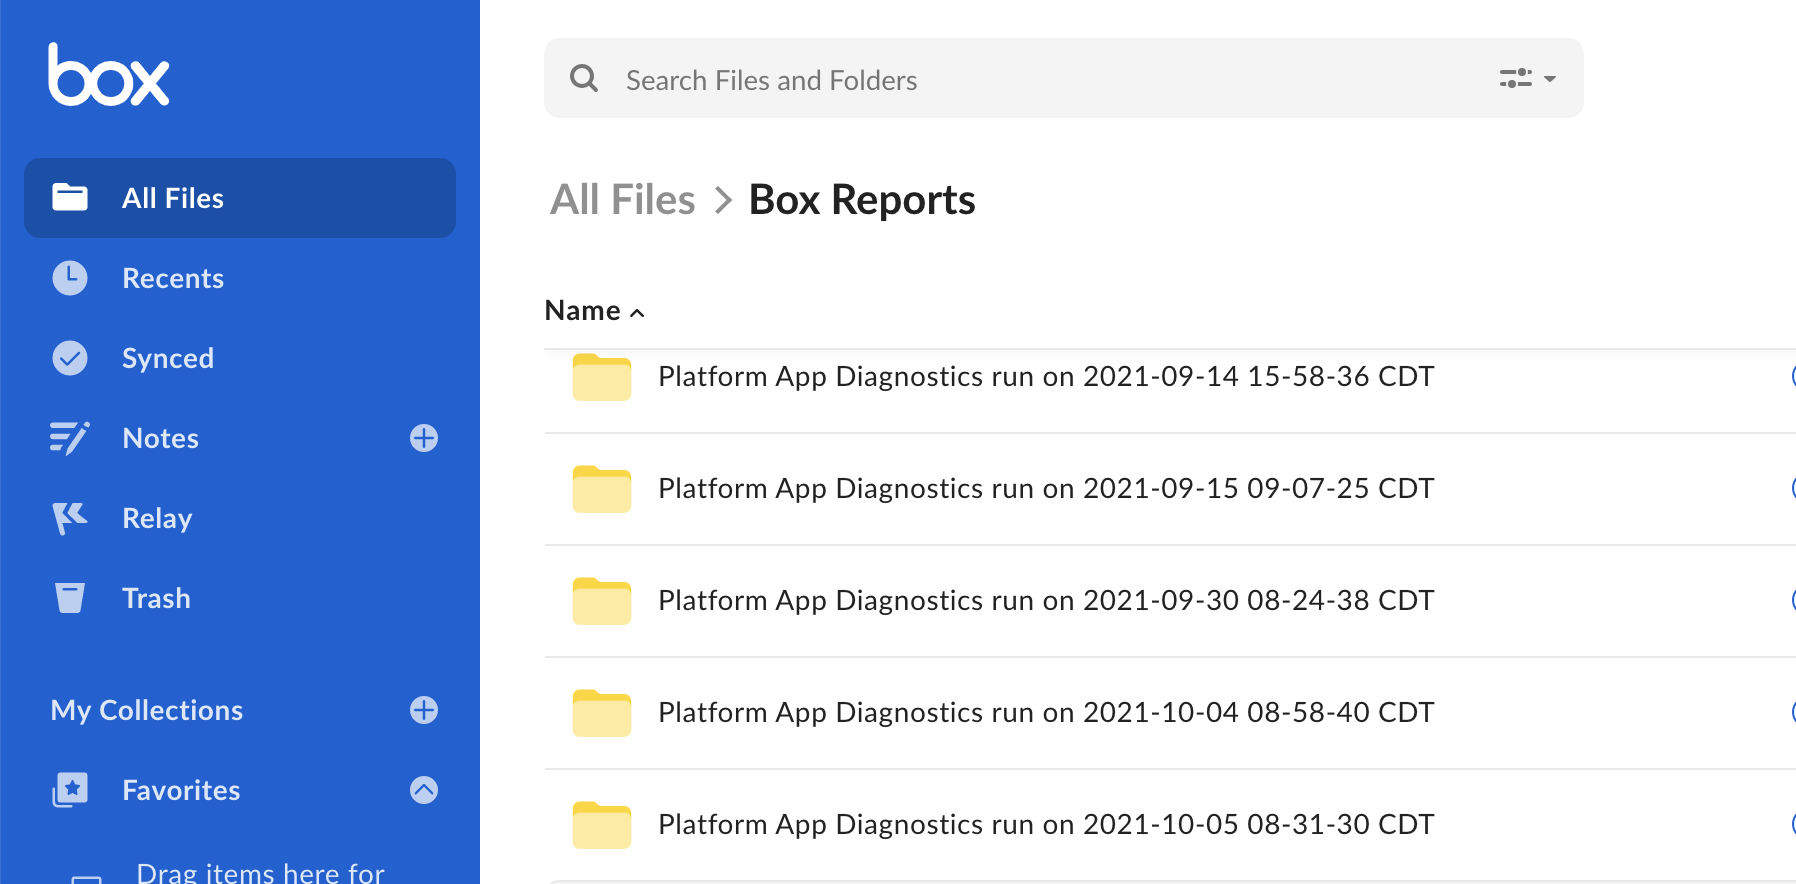Click the Relay flag icon
Viewport: 1796px width, 884px height.
coord(70,518)
